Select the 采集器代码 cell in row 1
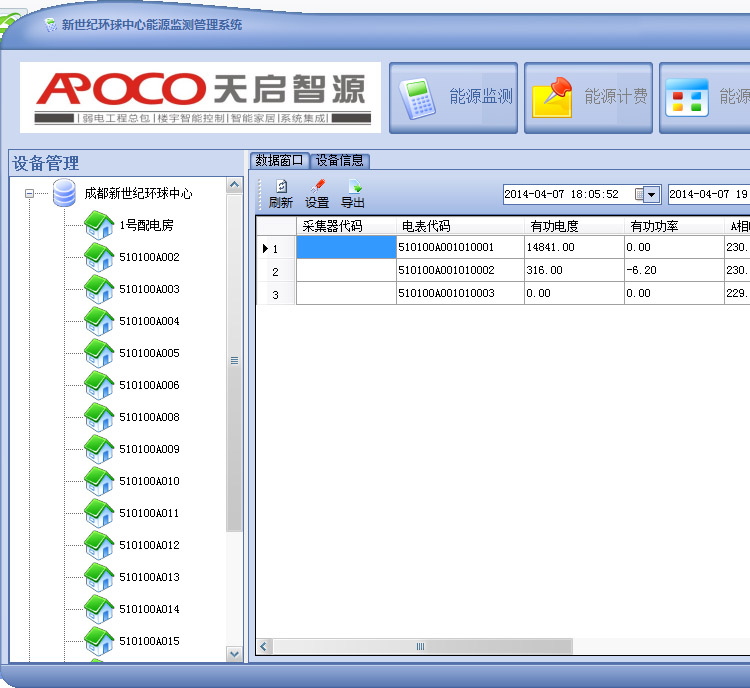750x688 pixels. coord(346,247)
